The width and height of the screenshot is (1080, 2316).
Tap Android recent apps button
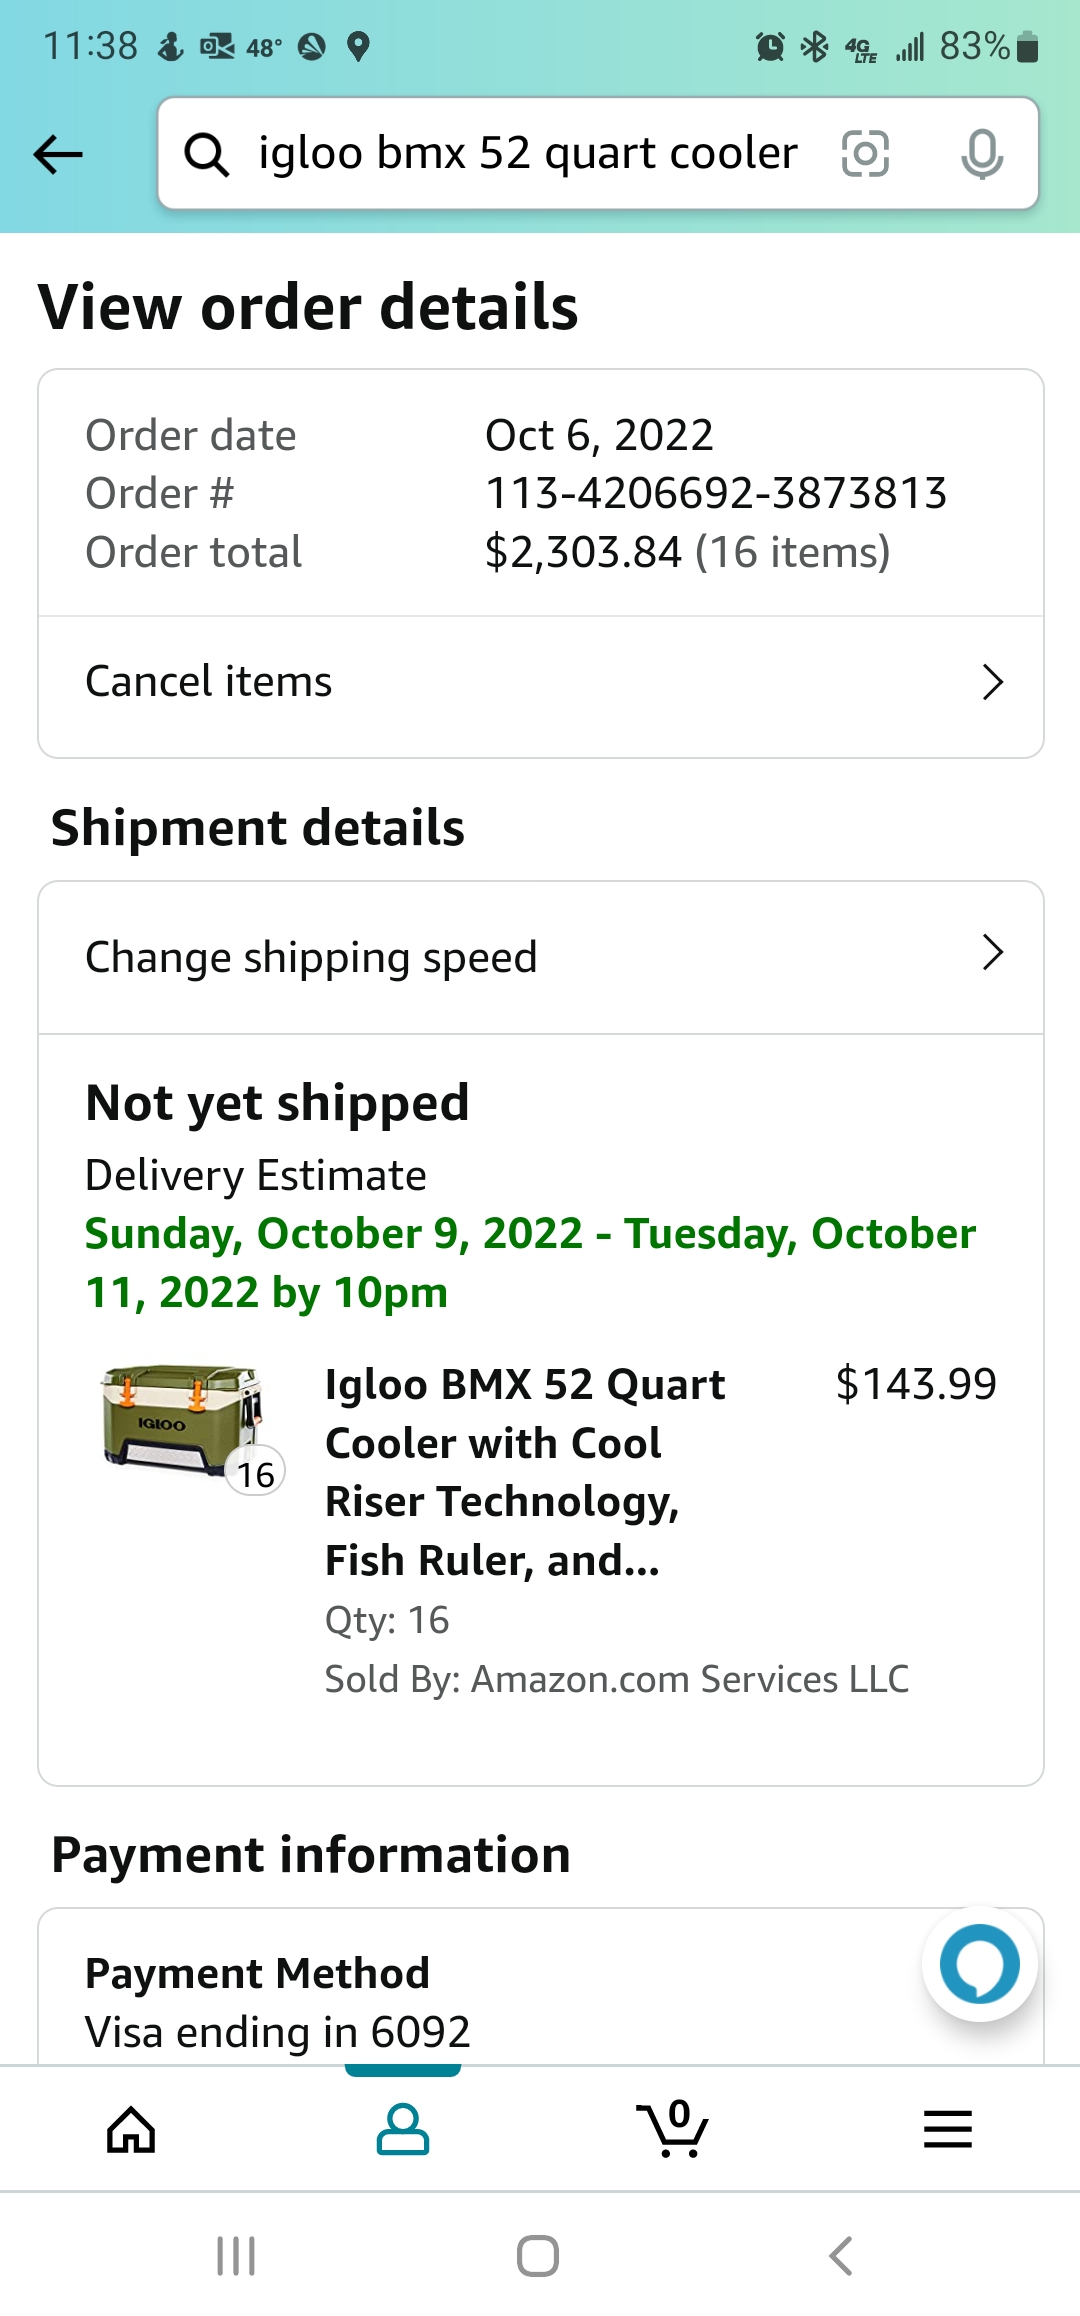click(236, 2256)
